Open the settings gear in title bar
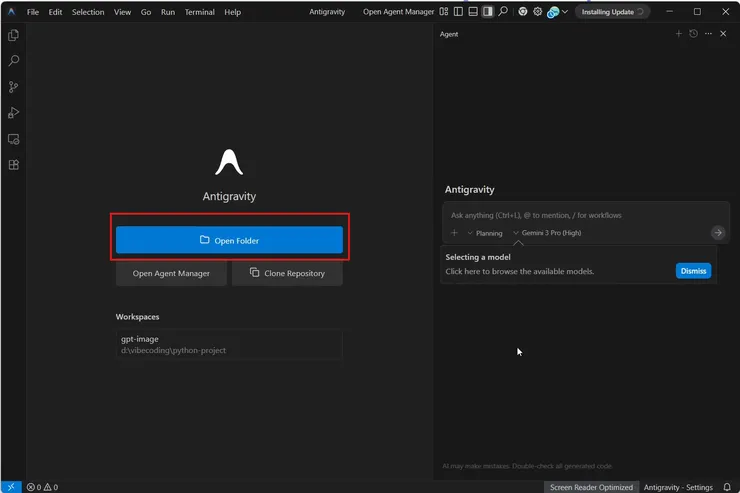The height and width of the screenshot is (493, 740). point(538,12)
